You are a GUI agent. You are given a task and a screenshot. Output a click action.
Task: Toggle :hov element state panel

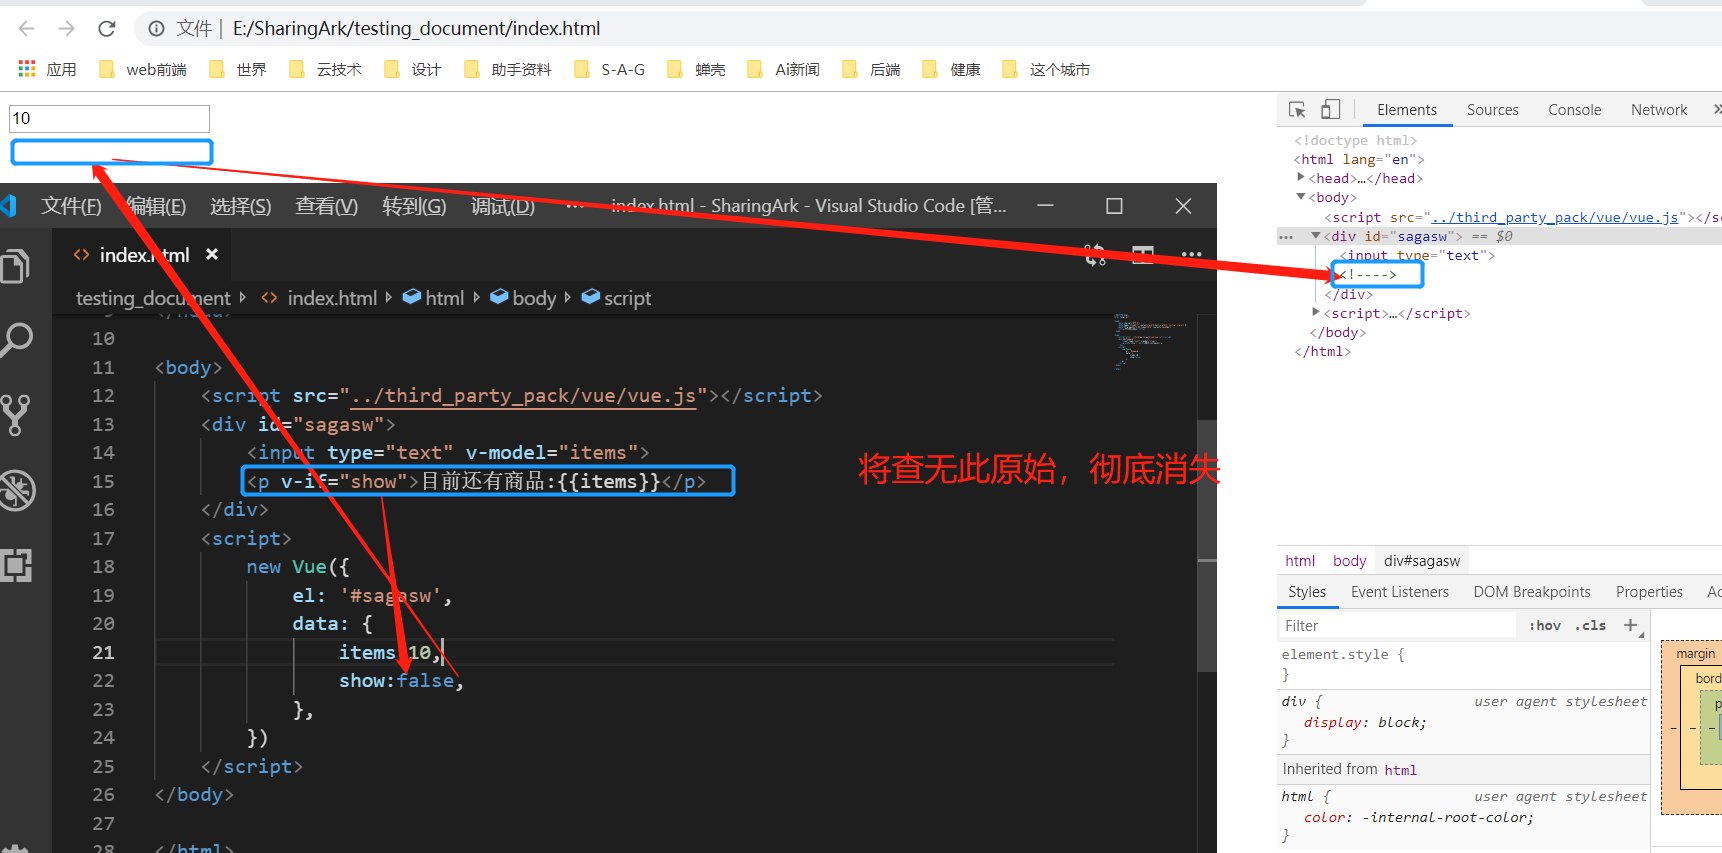(1545, 625)
